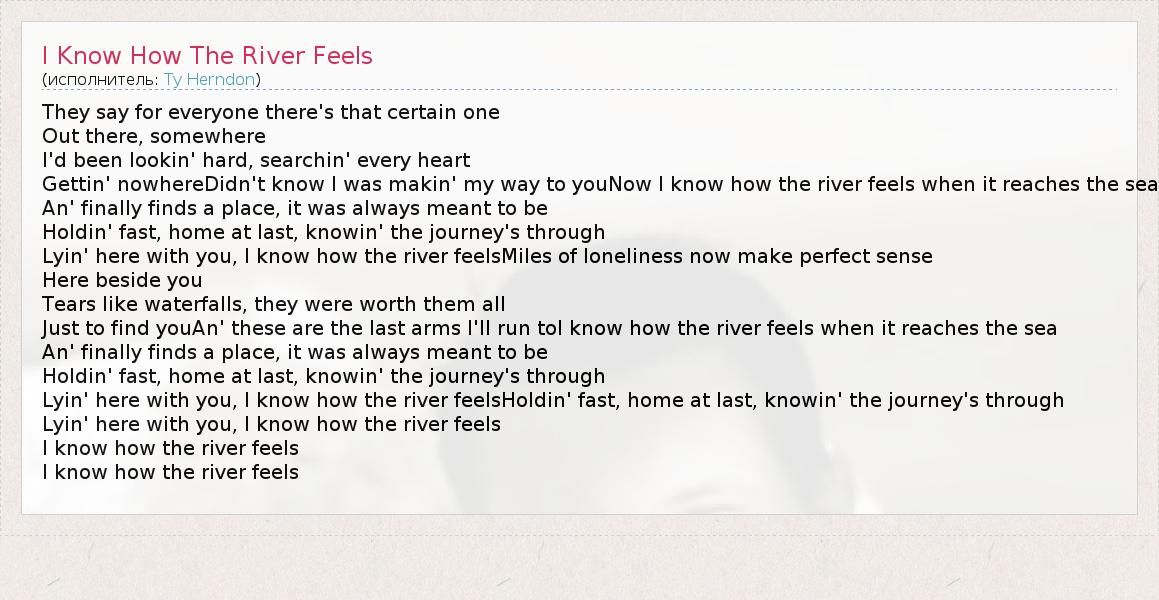Click the words 'Just to find you'

[x=117, y=328]
